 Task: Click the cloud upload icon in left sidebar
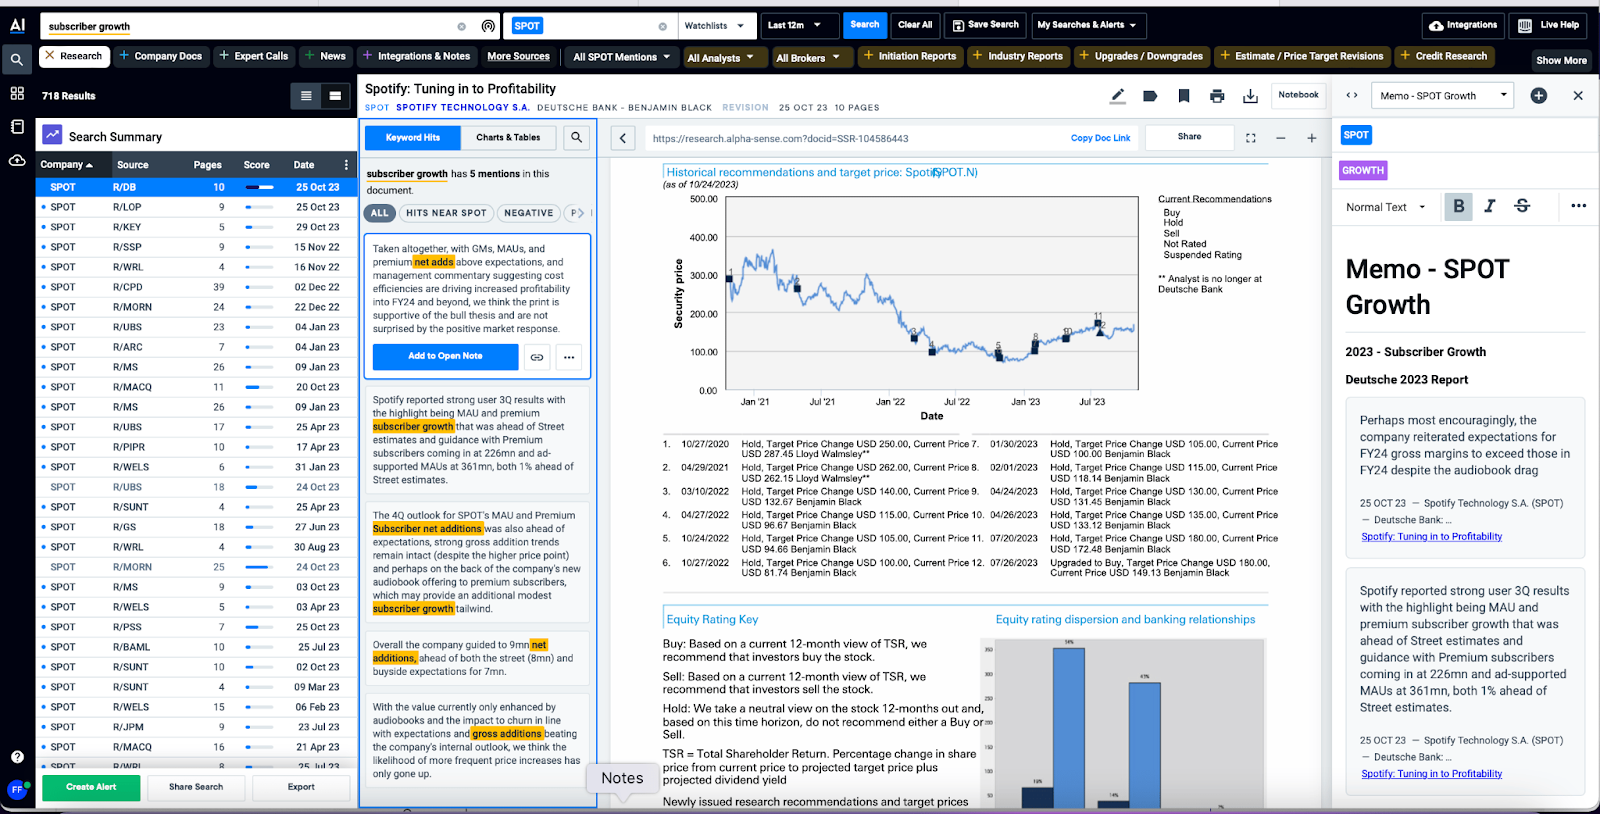pyautogui.click(x=17, y=160)
